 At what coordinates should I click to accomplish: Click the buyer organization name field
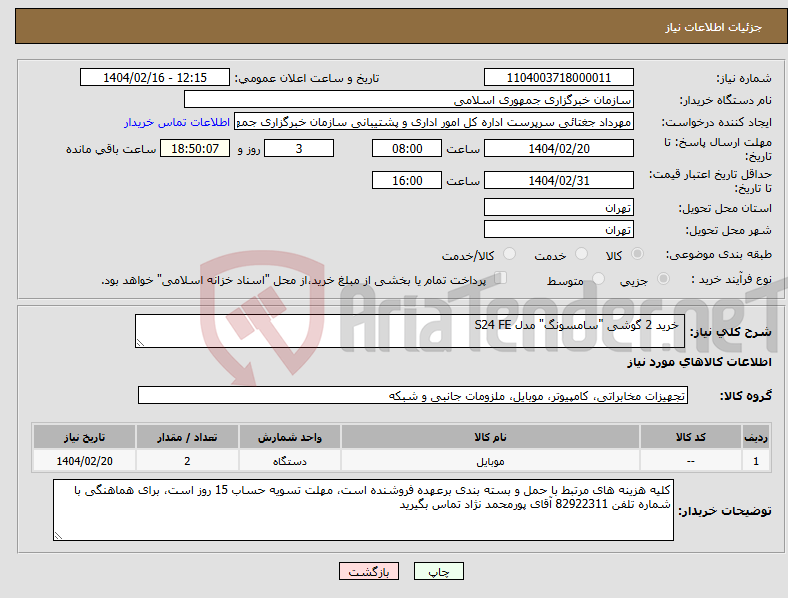coord(409,99)
